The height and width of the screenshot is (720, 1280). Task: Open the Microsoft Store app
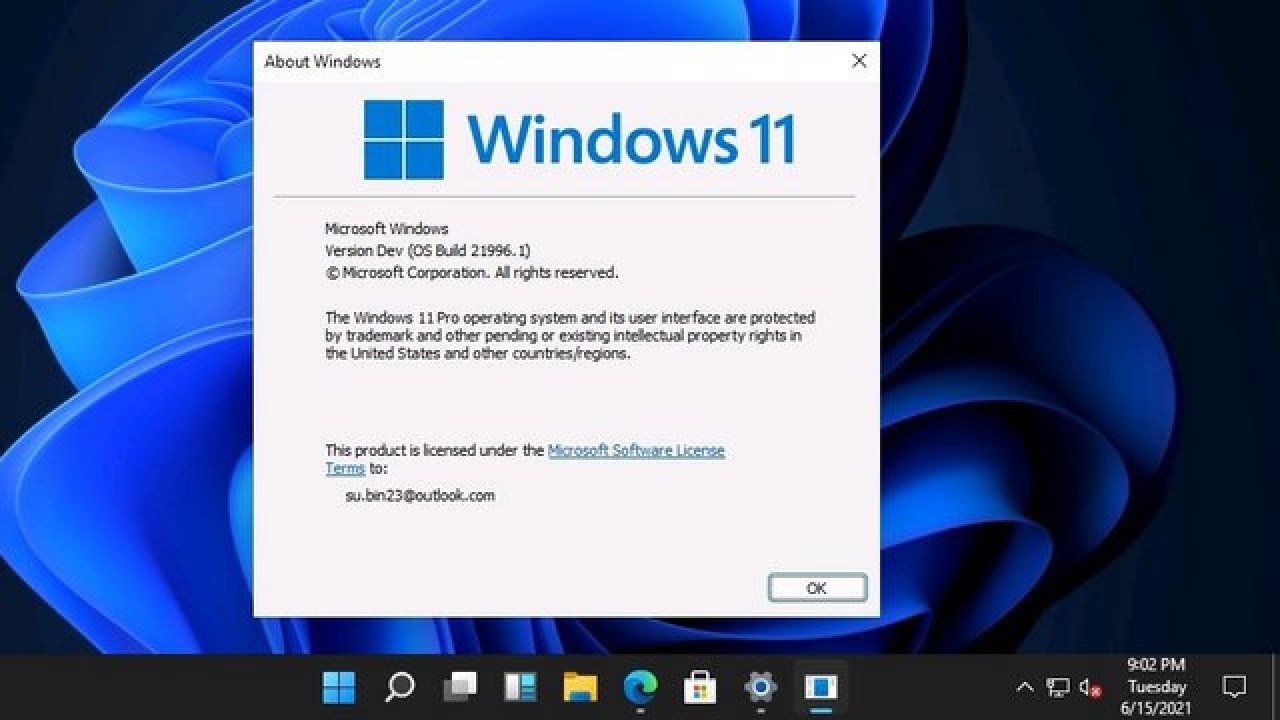[x=698, y=687]
